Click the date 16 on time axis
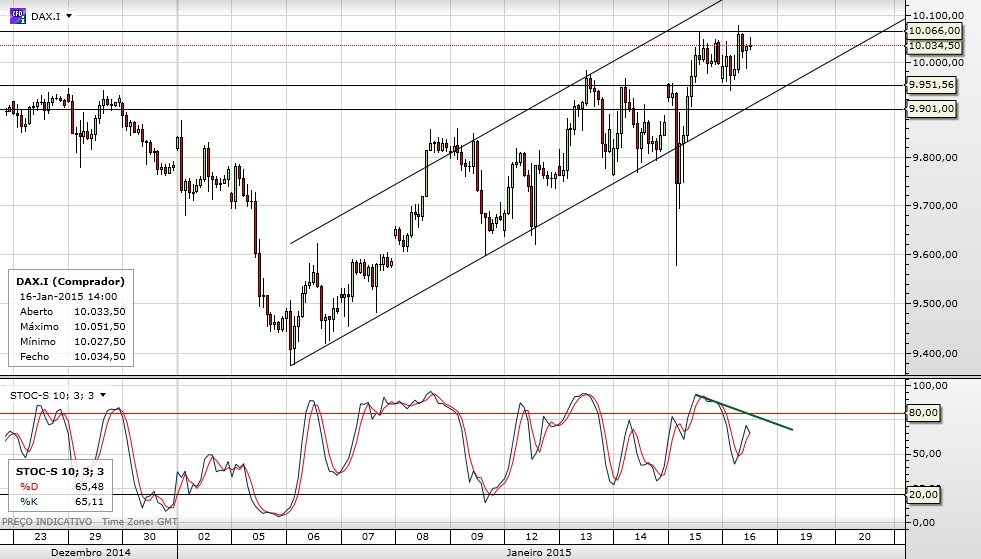The height and width of the screenshot is (559, 981). coord(750,536)
